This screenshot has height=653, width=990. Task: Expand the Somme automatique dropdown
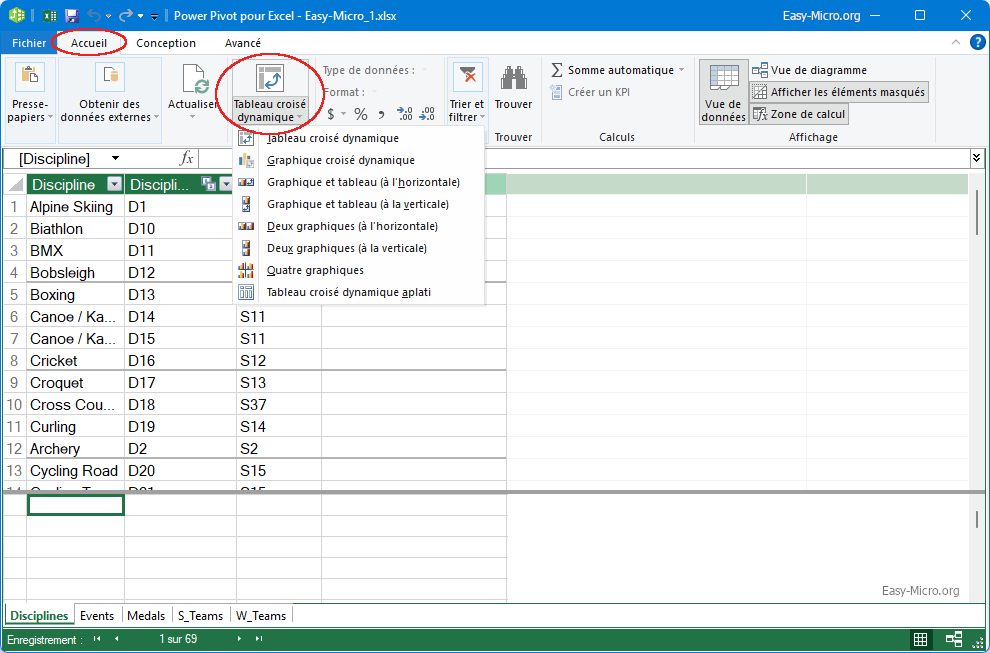[682, 71]
